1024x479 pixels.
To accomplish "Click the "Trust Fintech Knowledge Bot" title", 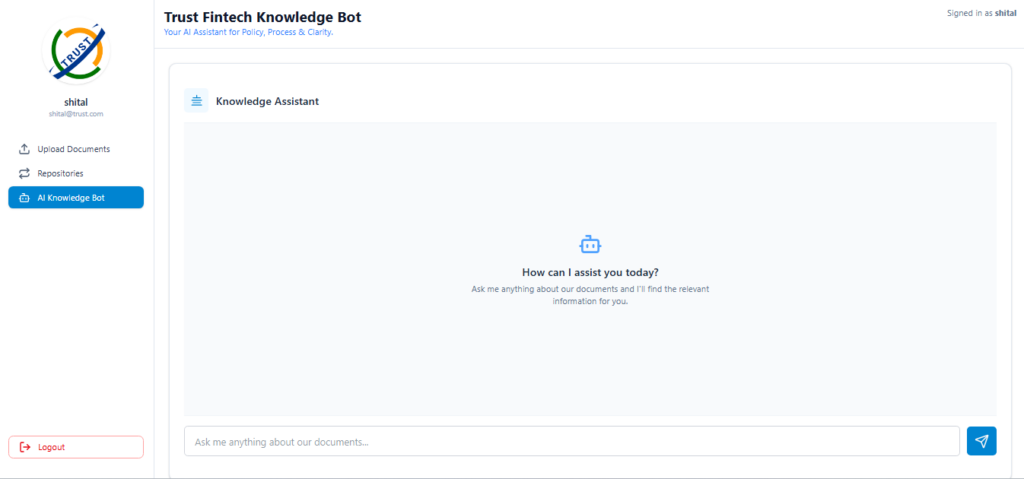I will [x=263, y=17].
